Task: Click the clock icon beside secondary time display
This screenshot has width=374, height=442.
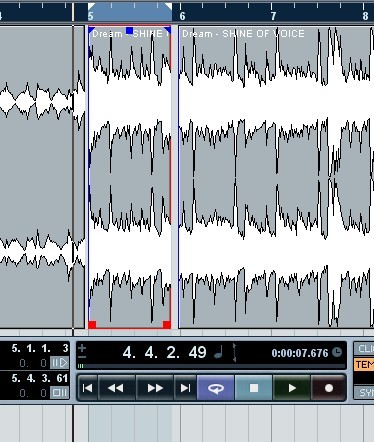Action: pyautogui.click(x=337, y=352)
